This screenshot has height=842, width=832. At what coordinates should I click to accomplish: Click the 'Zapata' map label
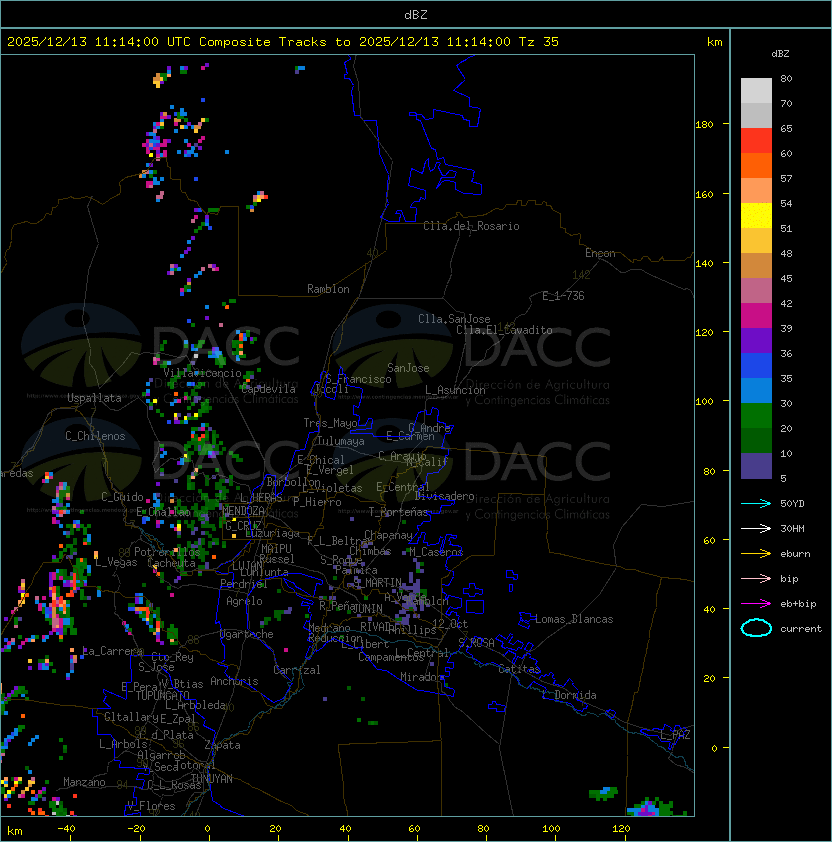click(x=222, y=745)
